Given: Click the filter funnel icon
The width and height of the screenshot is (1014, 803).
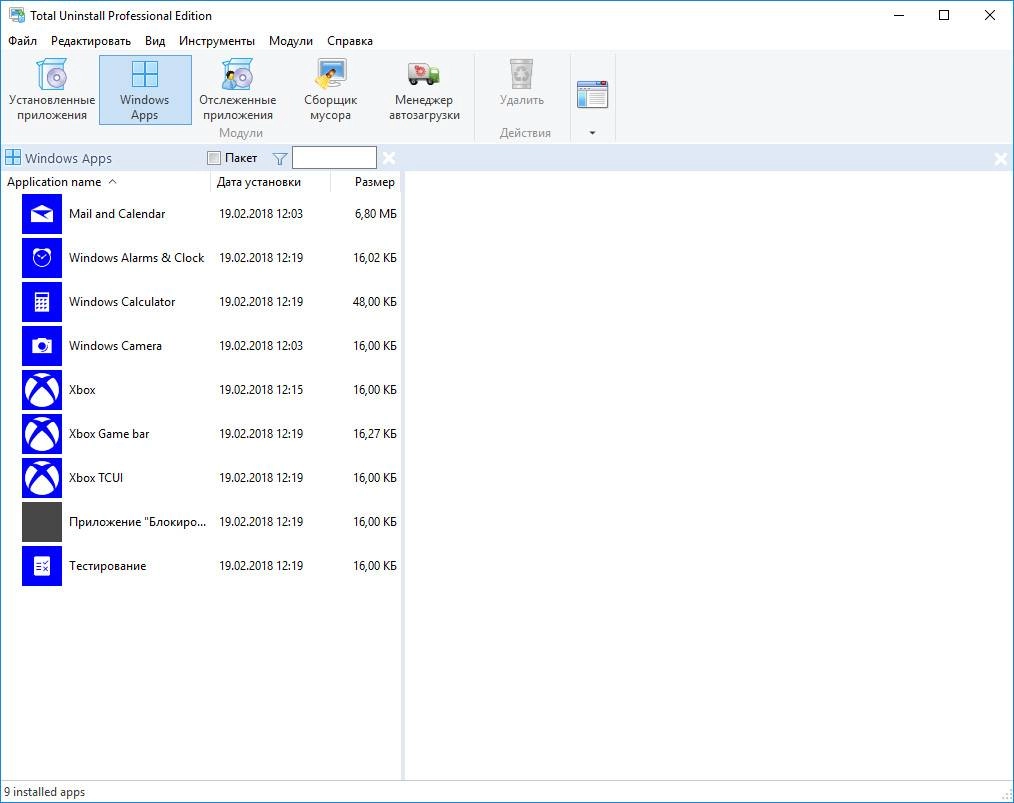Looking at the screenshot, I should point(280,158).
